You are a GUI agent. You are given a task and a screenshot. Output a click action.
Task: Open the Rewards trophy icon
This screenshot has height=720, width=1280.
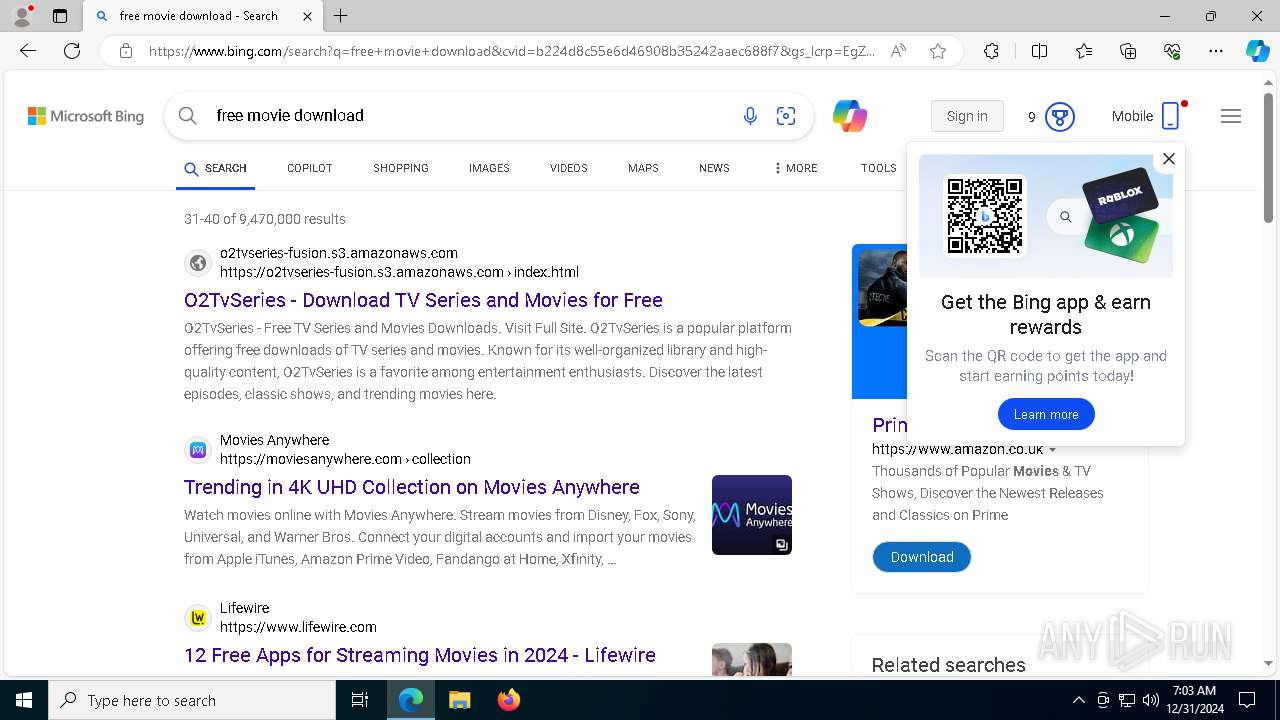coord(1060,117)
